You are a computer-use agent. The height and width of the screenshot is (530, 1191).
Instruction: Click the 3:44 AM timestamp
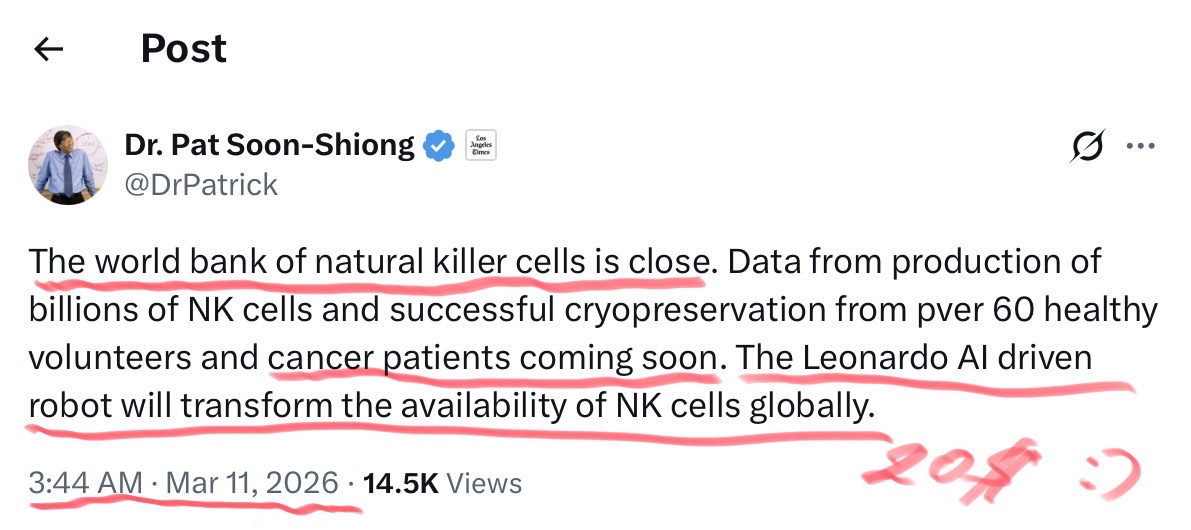pyautogui.click(x=87, y=483)
